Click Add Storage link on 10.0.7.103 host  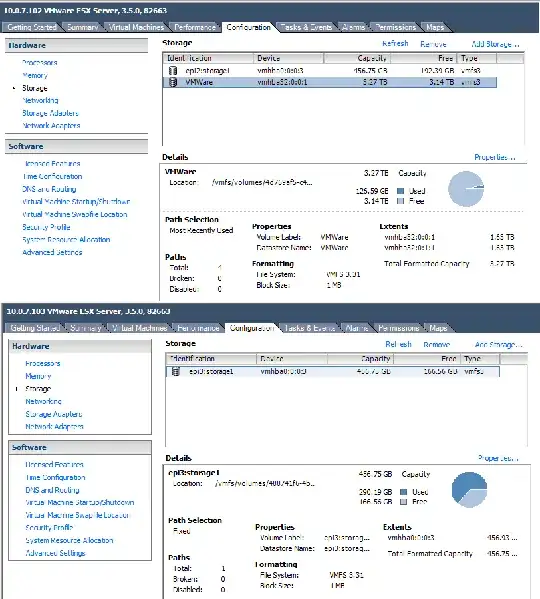498,345
